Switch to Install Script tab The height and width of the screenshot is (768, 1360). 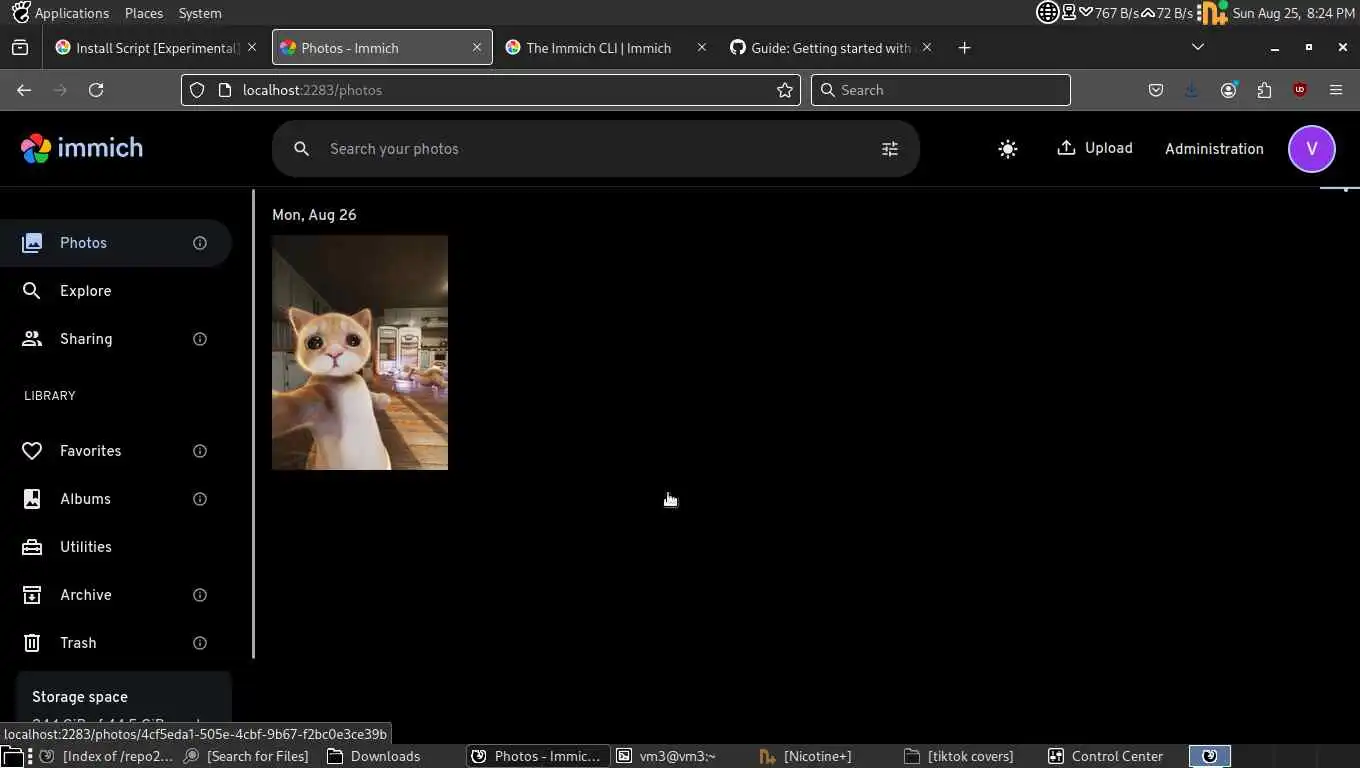point(157,48)
